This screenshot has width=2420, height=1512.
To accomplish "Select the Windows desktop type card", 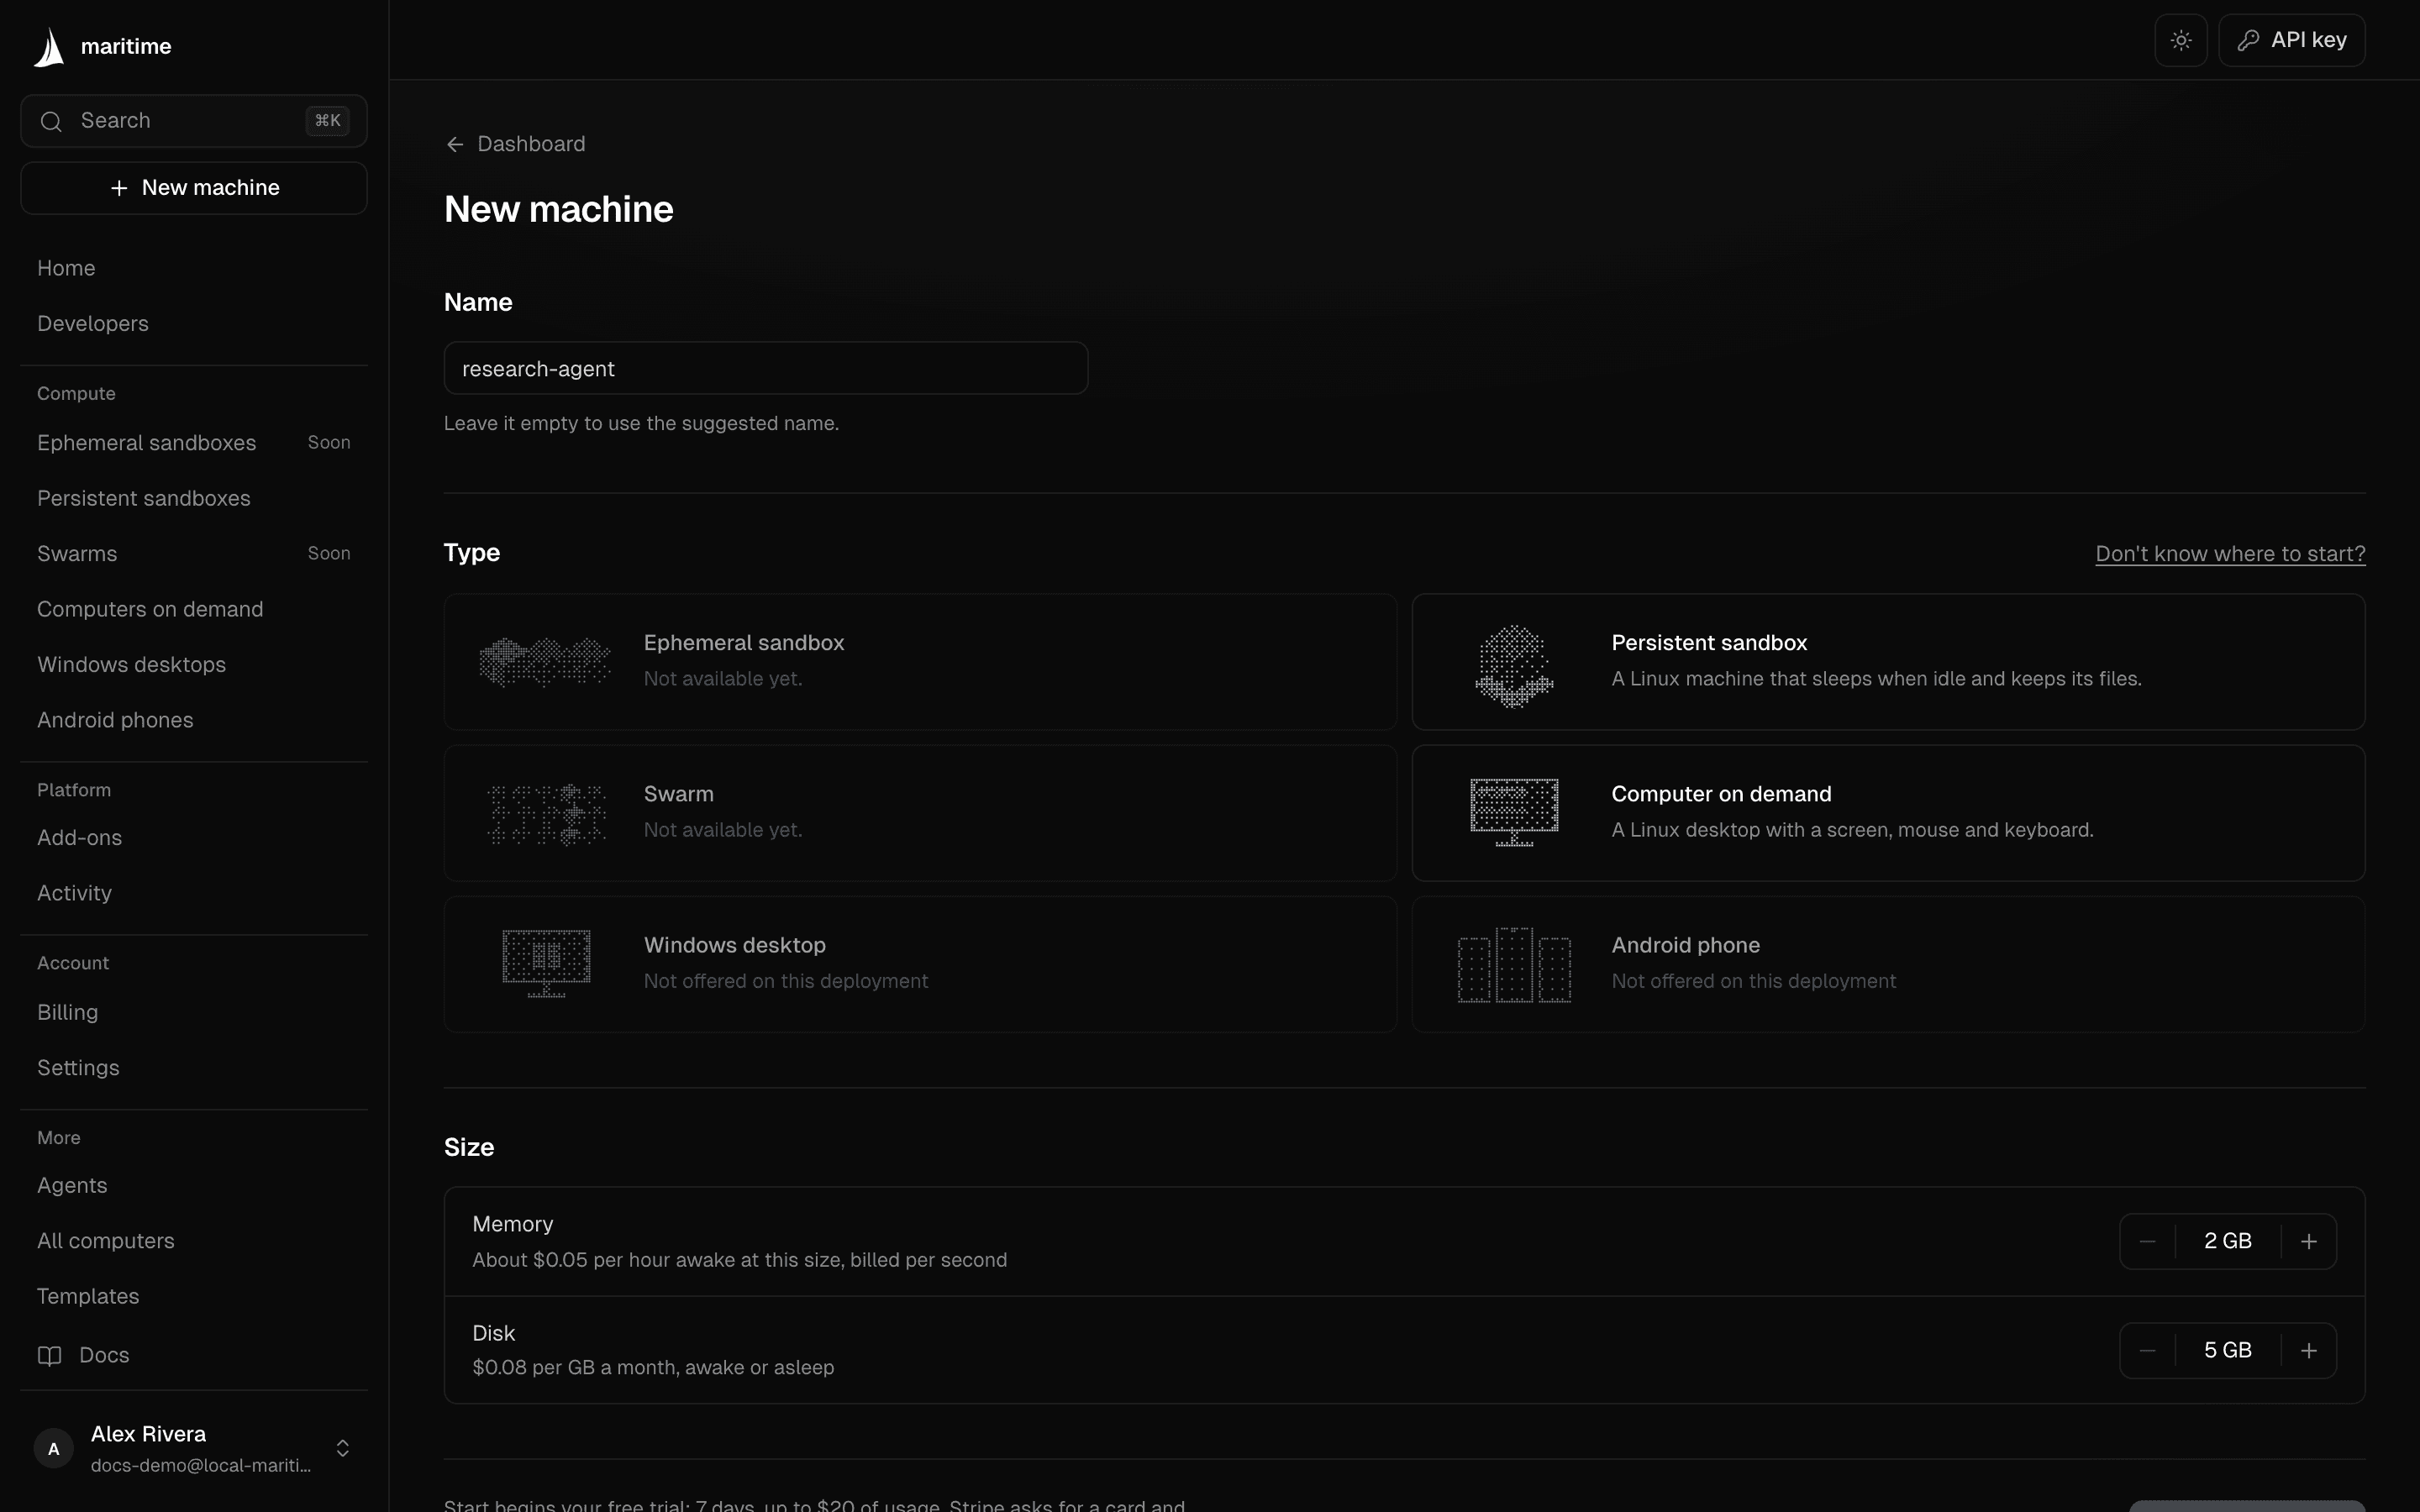I will (x=920, y=964).
